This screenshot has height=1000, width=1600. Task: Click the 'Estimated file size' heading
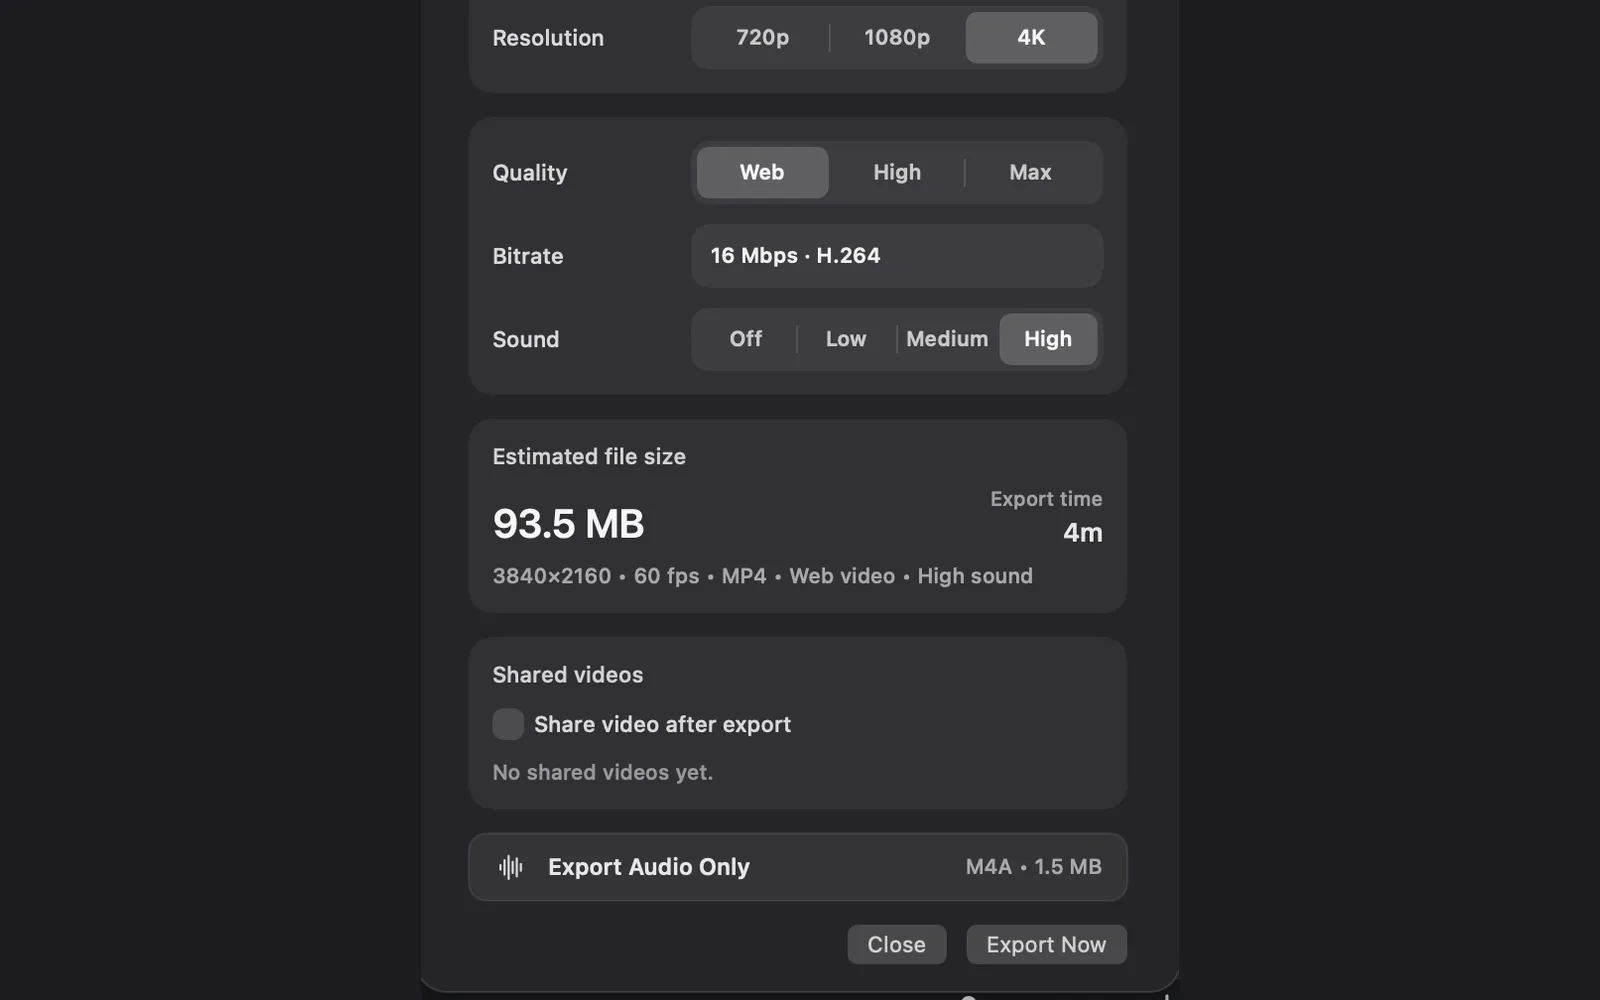pos(589,457)
